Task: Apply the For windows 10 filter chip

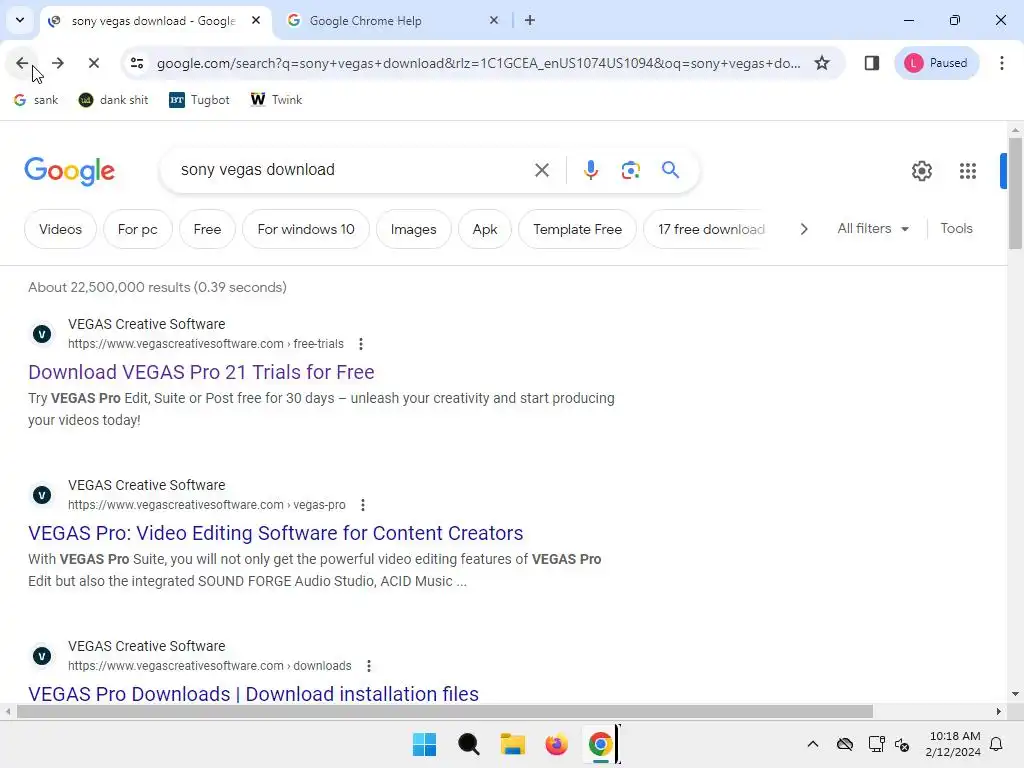Action: click(306, 229)
